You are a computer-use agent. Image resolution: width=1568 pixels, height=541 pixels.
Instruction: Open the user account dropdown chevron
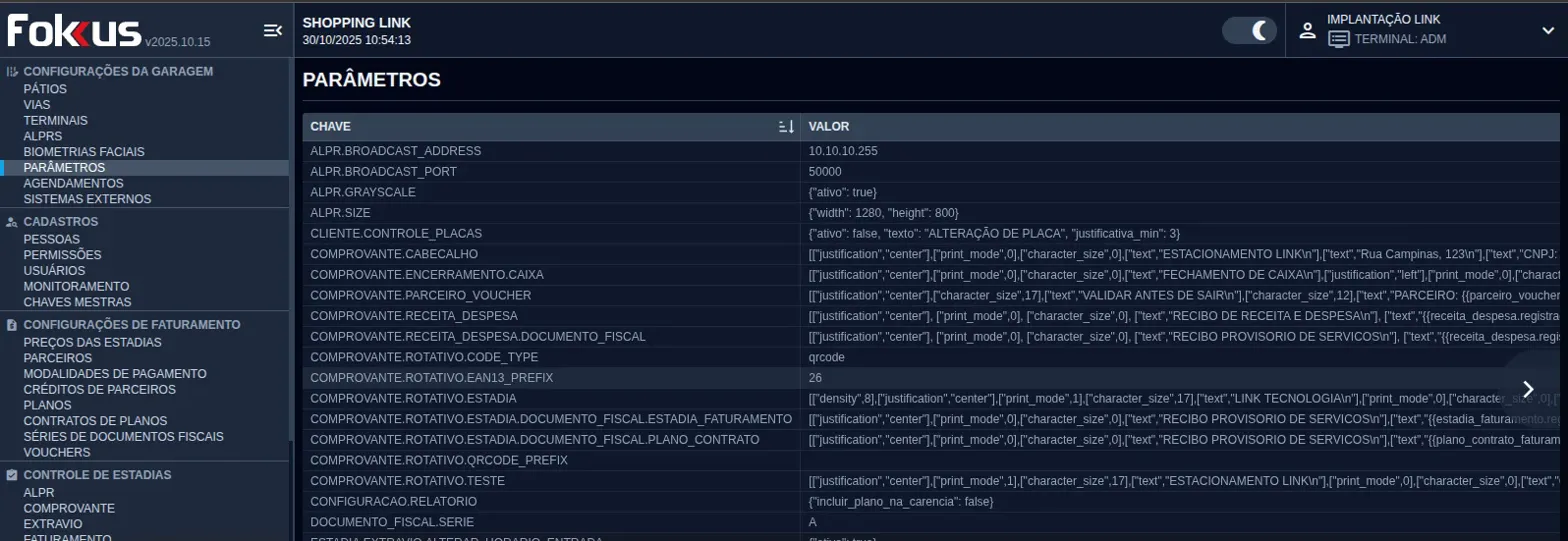[x=1548, y=31]
